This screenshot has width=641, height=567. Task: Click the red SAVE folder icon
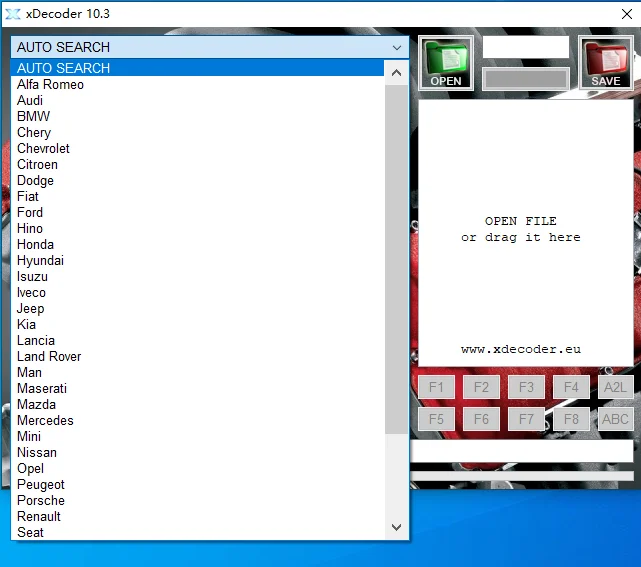pos(606,63)
